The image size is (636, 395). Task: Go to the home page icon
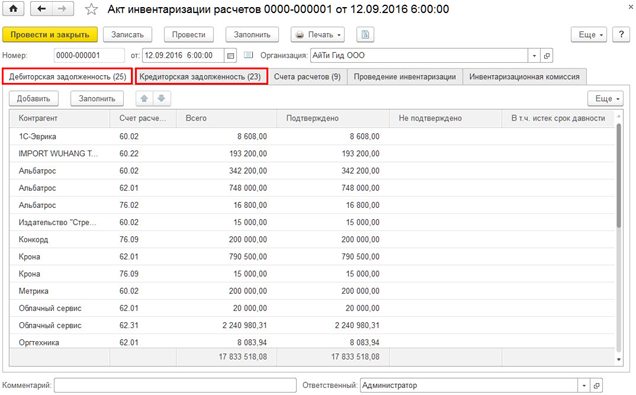pos(13,9)
